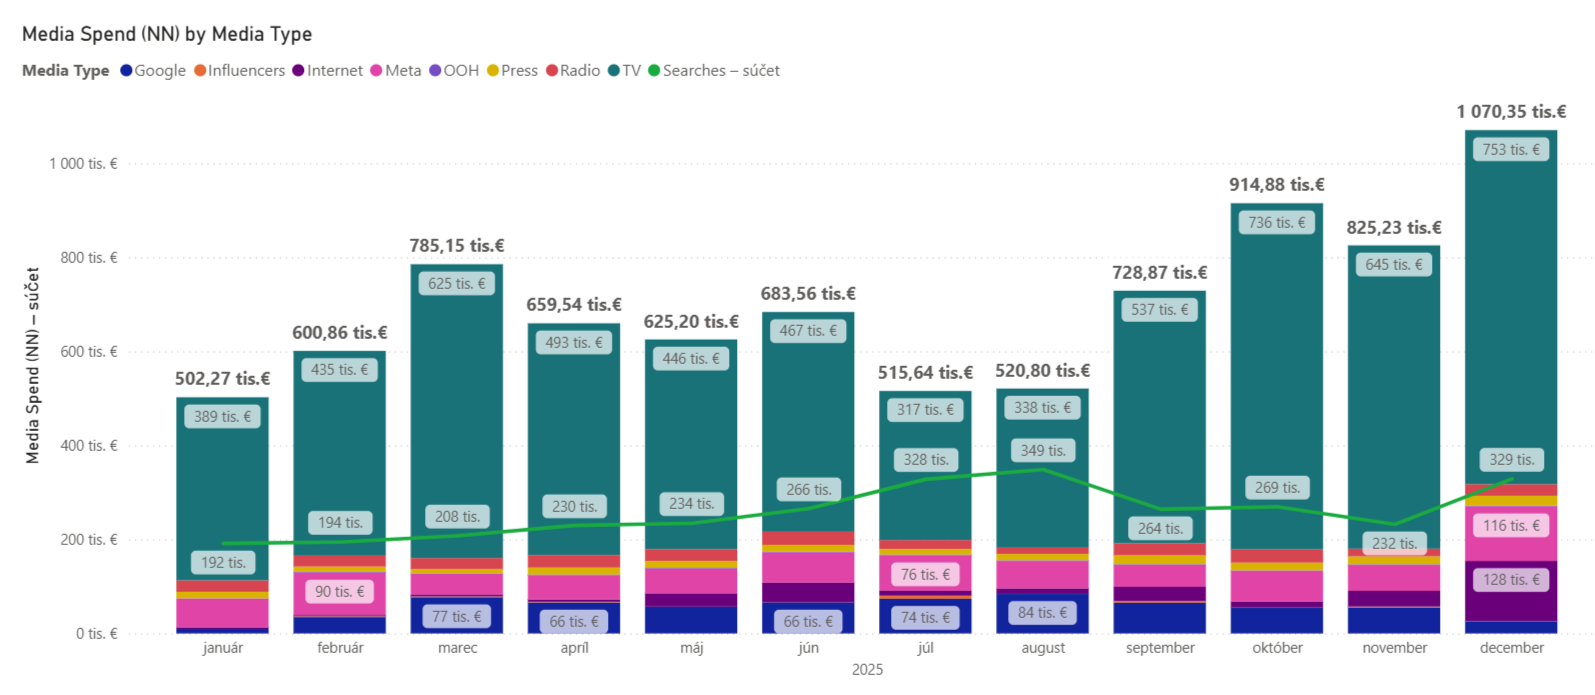
Task: Select the blue Google segment in september bar
Action: click(1160, 618)
